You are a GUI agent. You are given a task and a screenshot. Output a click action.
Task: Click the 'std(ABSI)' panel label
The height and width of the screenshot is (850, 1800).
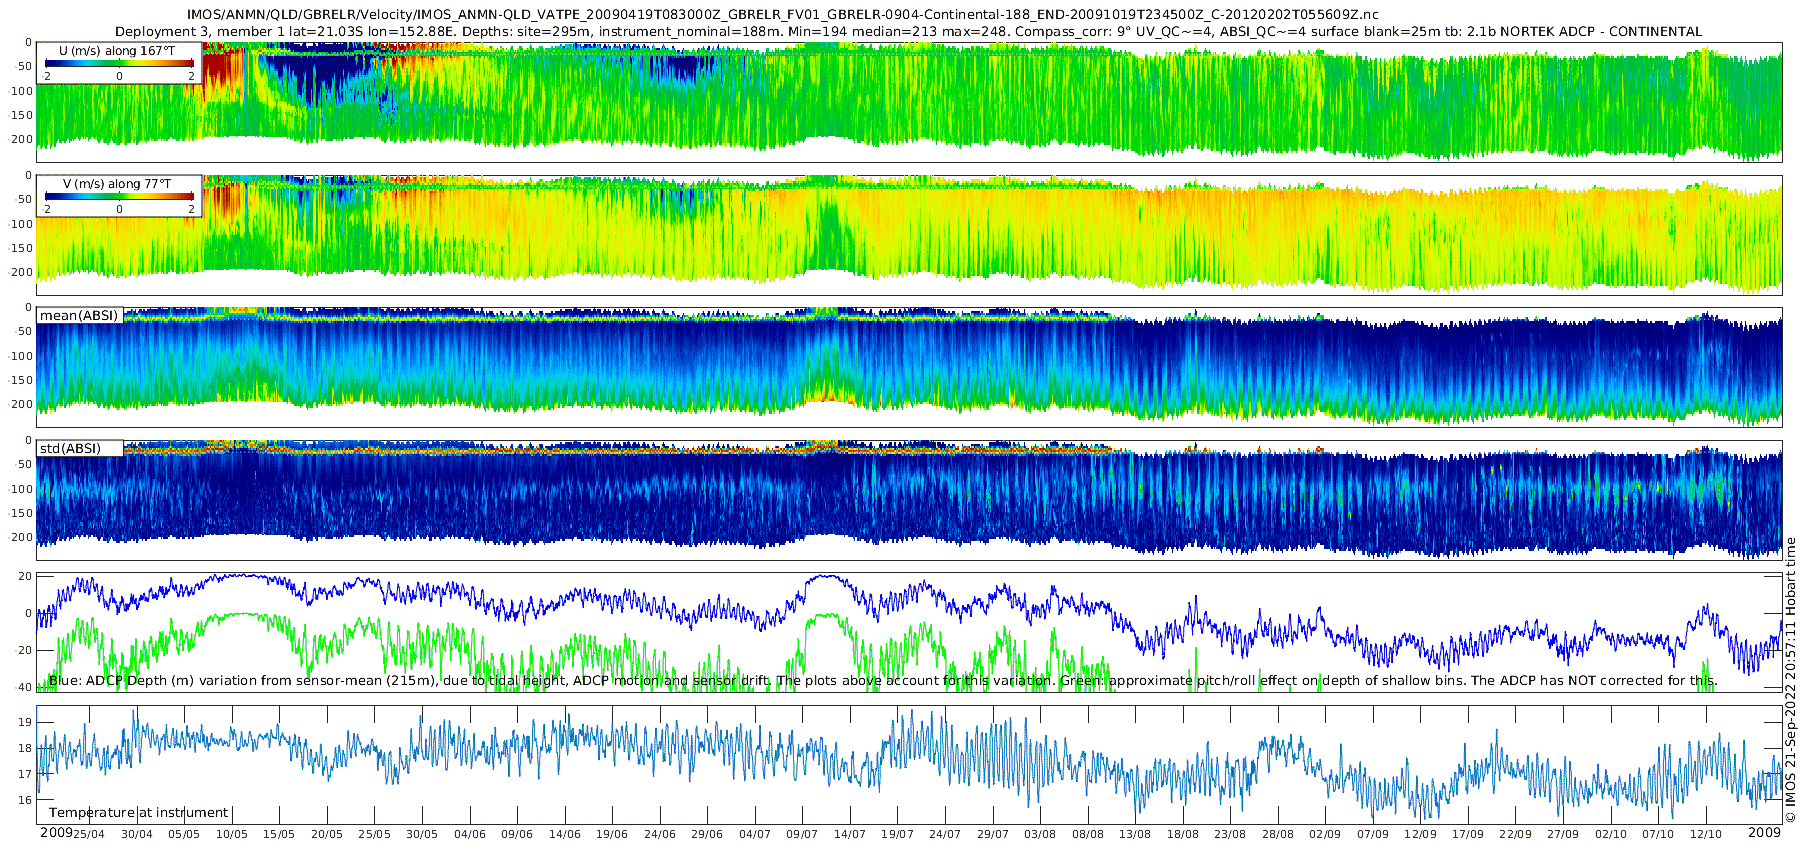70,448
